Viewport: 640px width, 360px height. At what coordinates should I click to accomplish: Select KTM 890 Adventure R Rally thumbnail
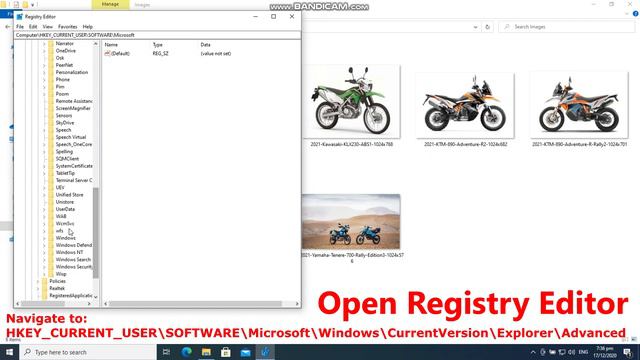click(579, 104)
